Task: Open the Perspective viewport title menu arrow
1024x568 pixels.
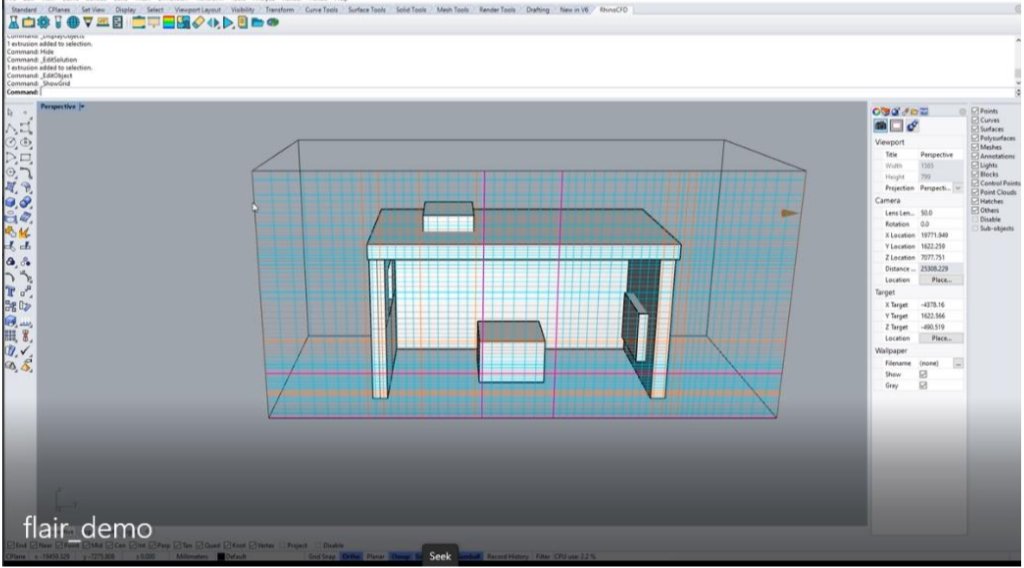Action: click(82, 106)
